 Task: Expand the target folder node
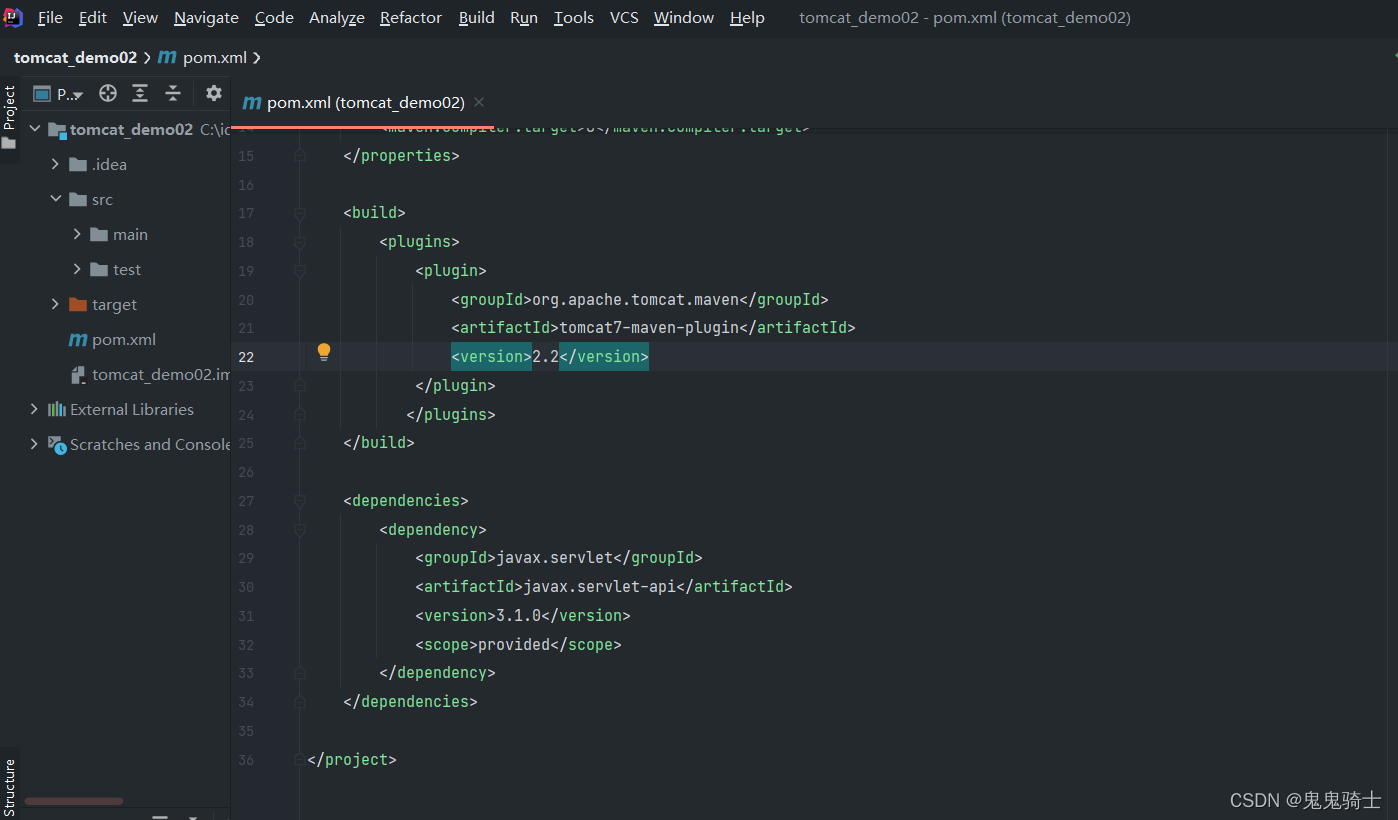56,304
